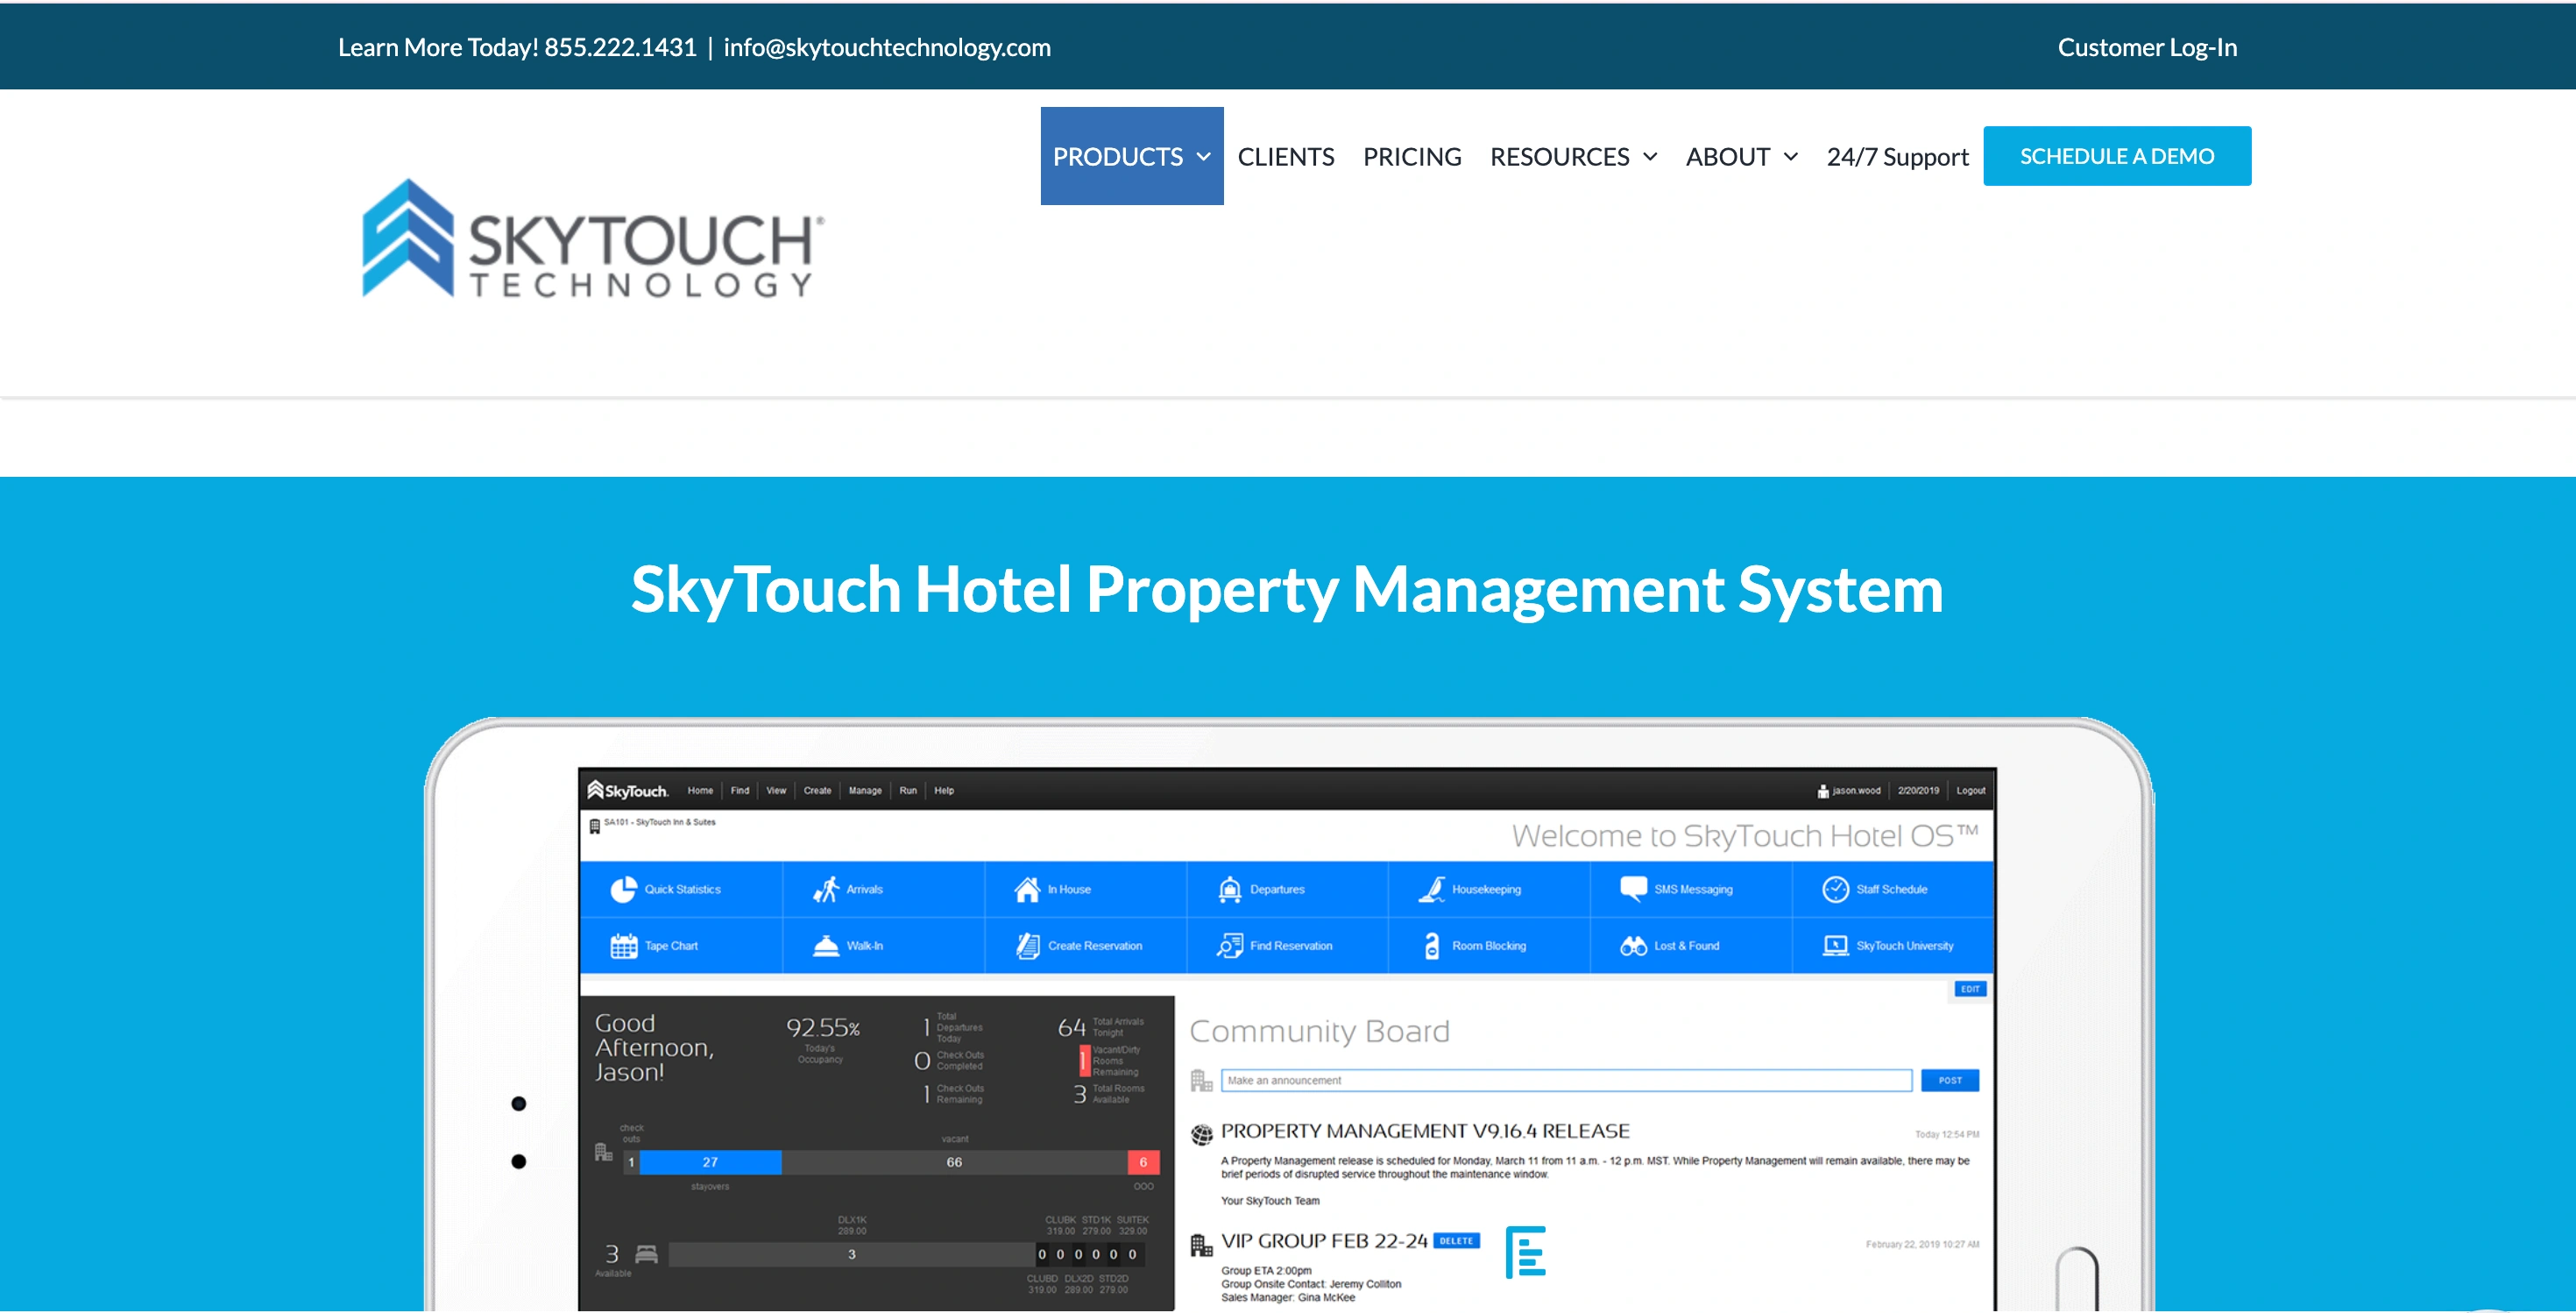Open the Tape Chart calendar icon

623,945
